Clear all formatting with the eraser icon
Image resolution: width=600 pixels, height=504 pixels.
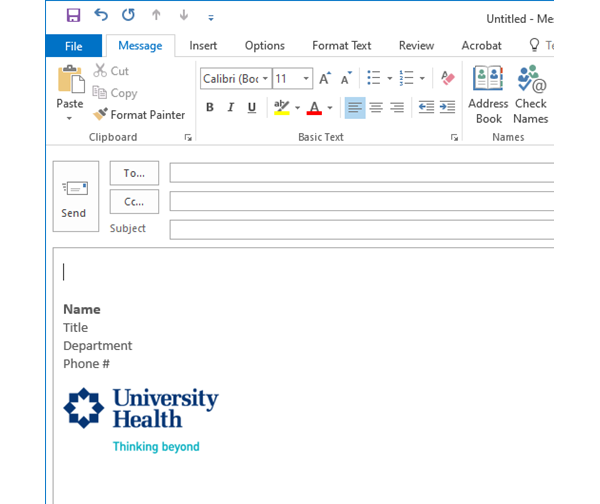447,78
